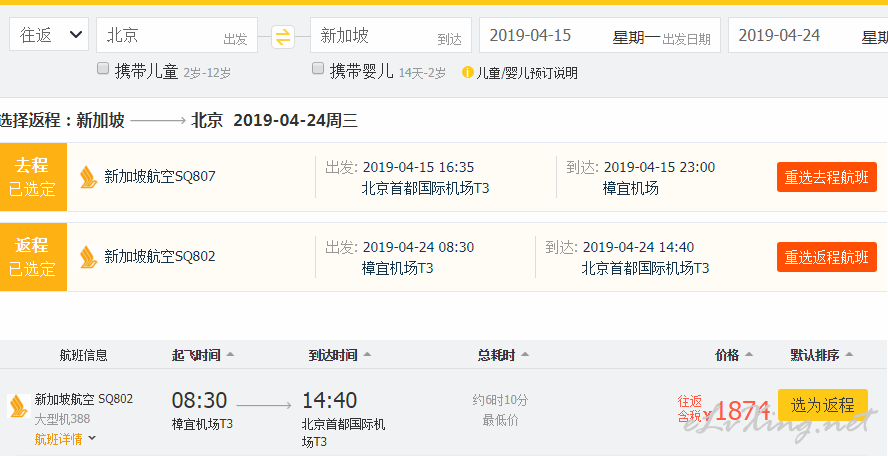
Task: Open 儿童/婴儿预订说明 link
Action: (527, 73)
